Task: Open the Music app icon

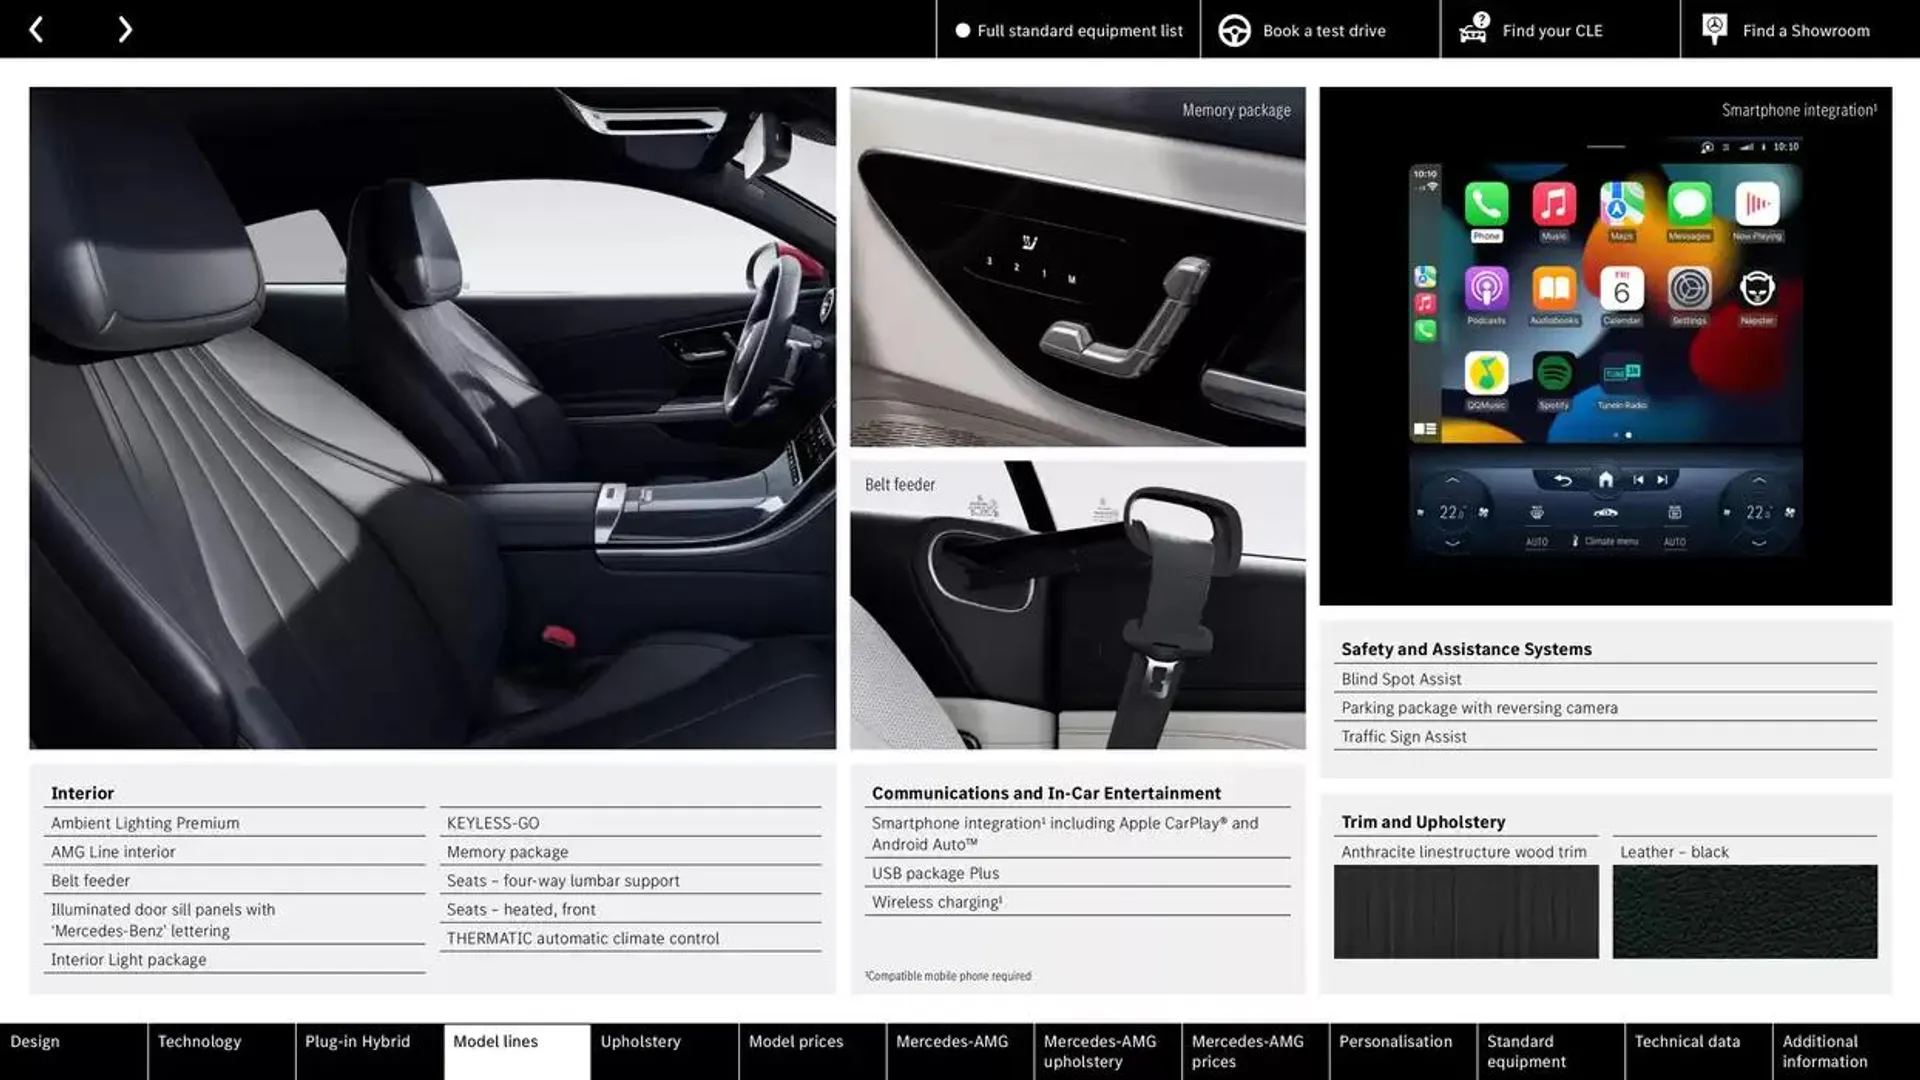Action: [1551, 204]
